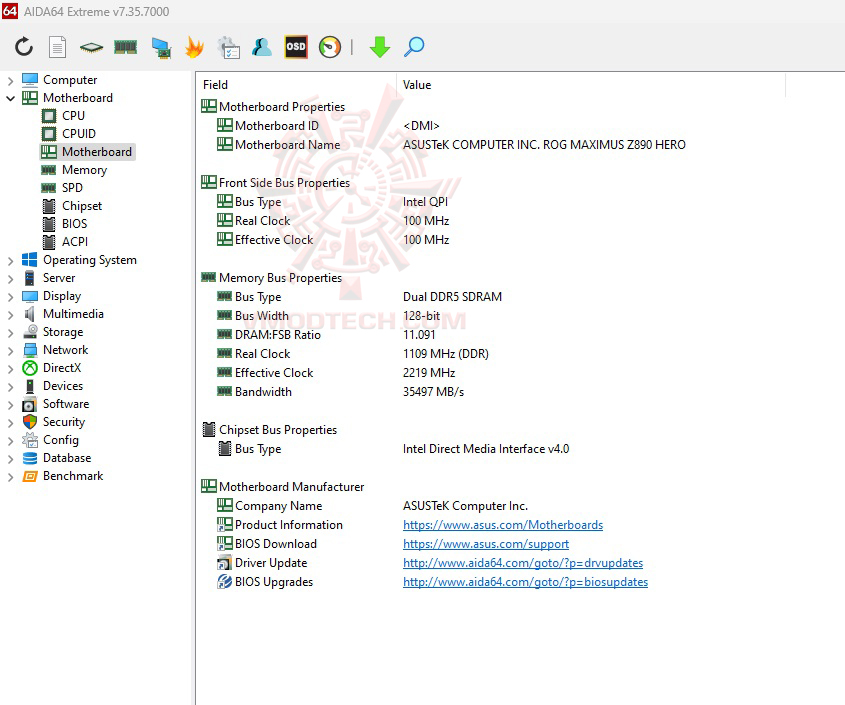Screen dimensions: 845x705
Task: Select the Bandwidth row
Action: 340,392
